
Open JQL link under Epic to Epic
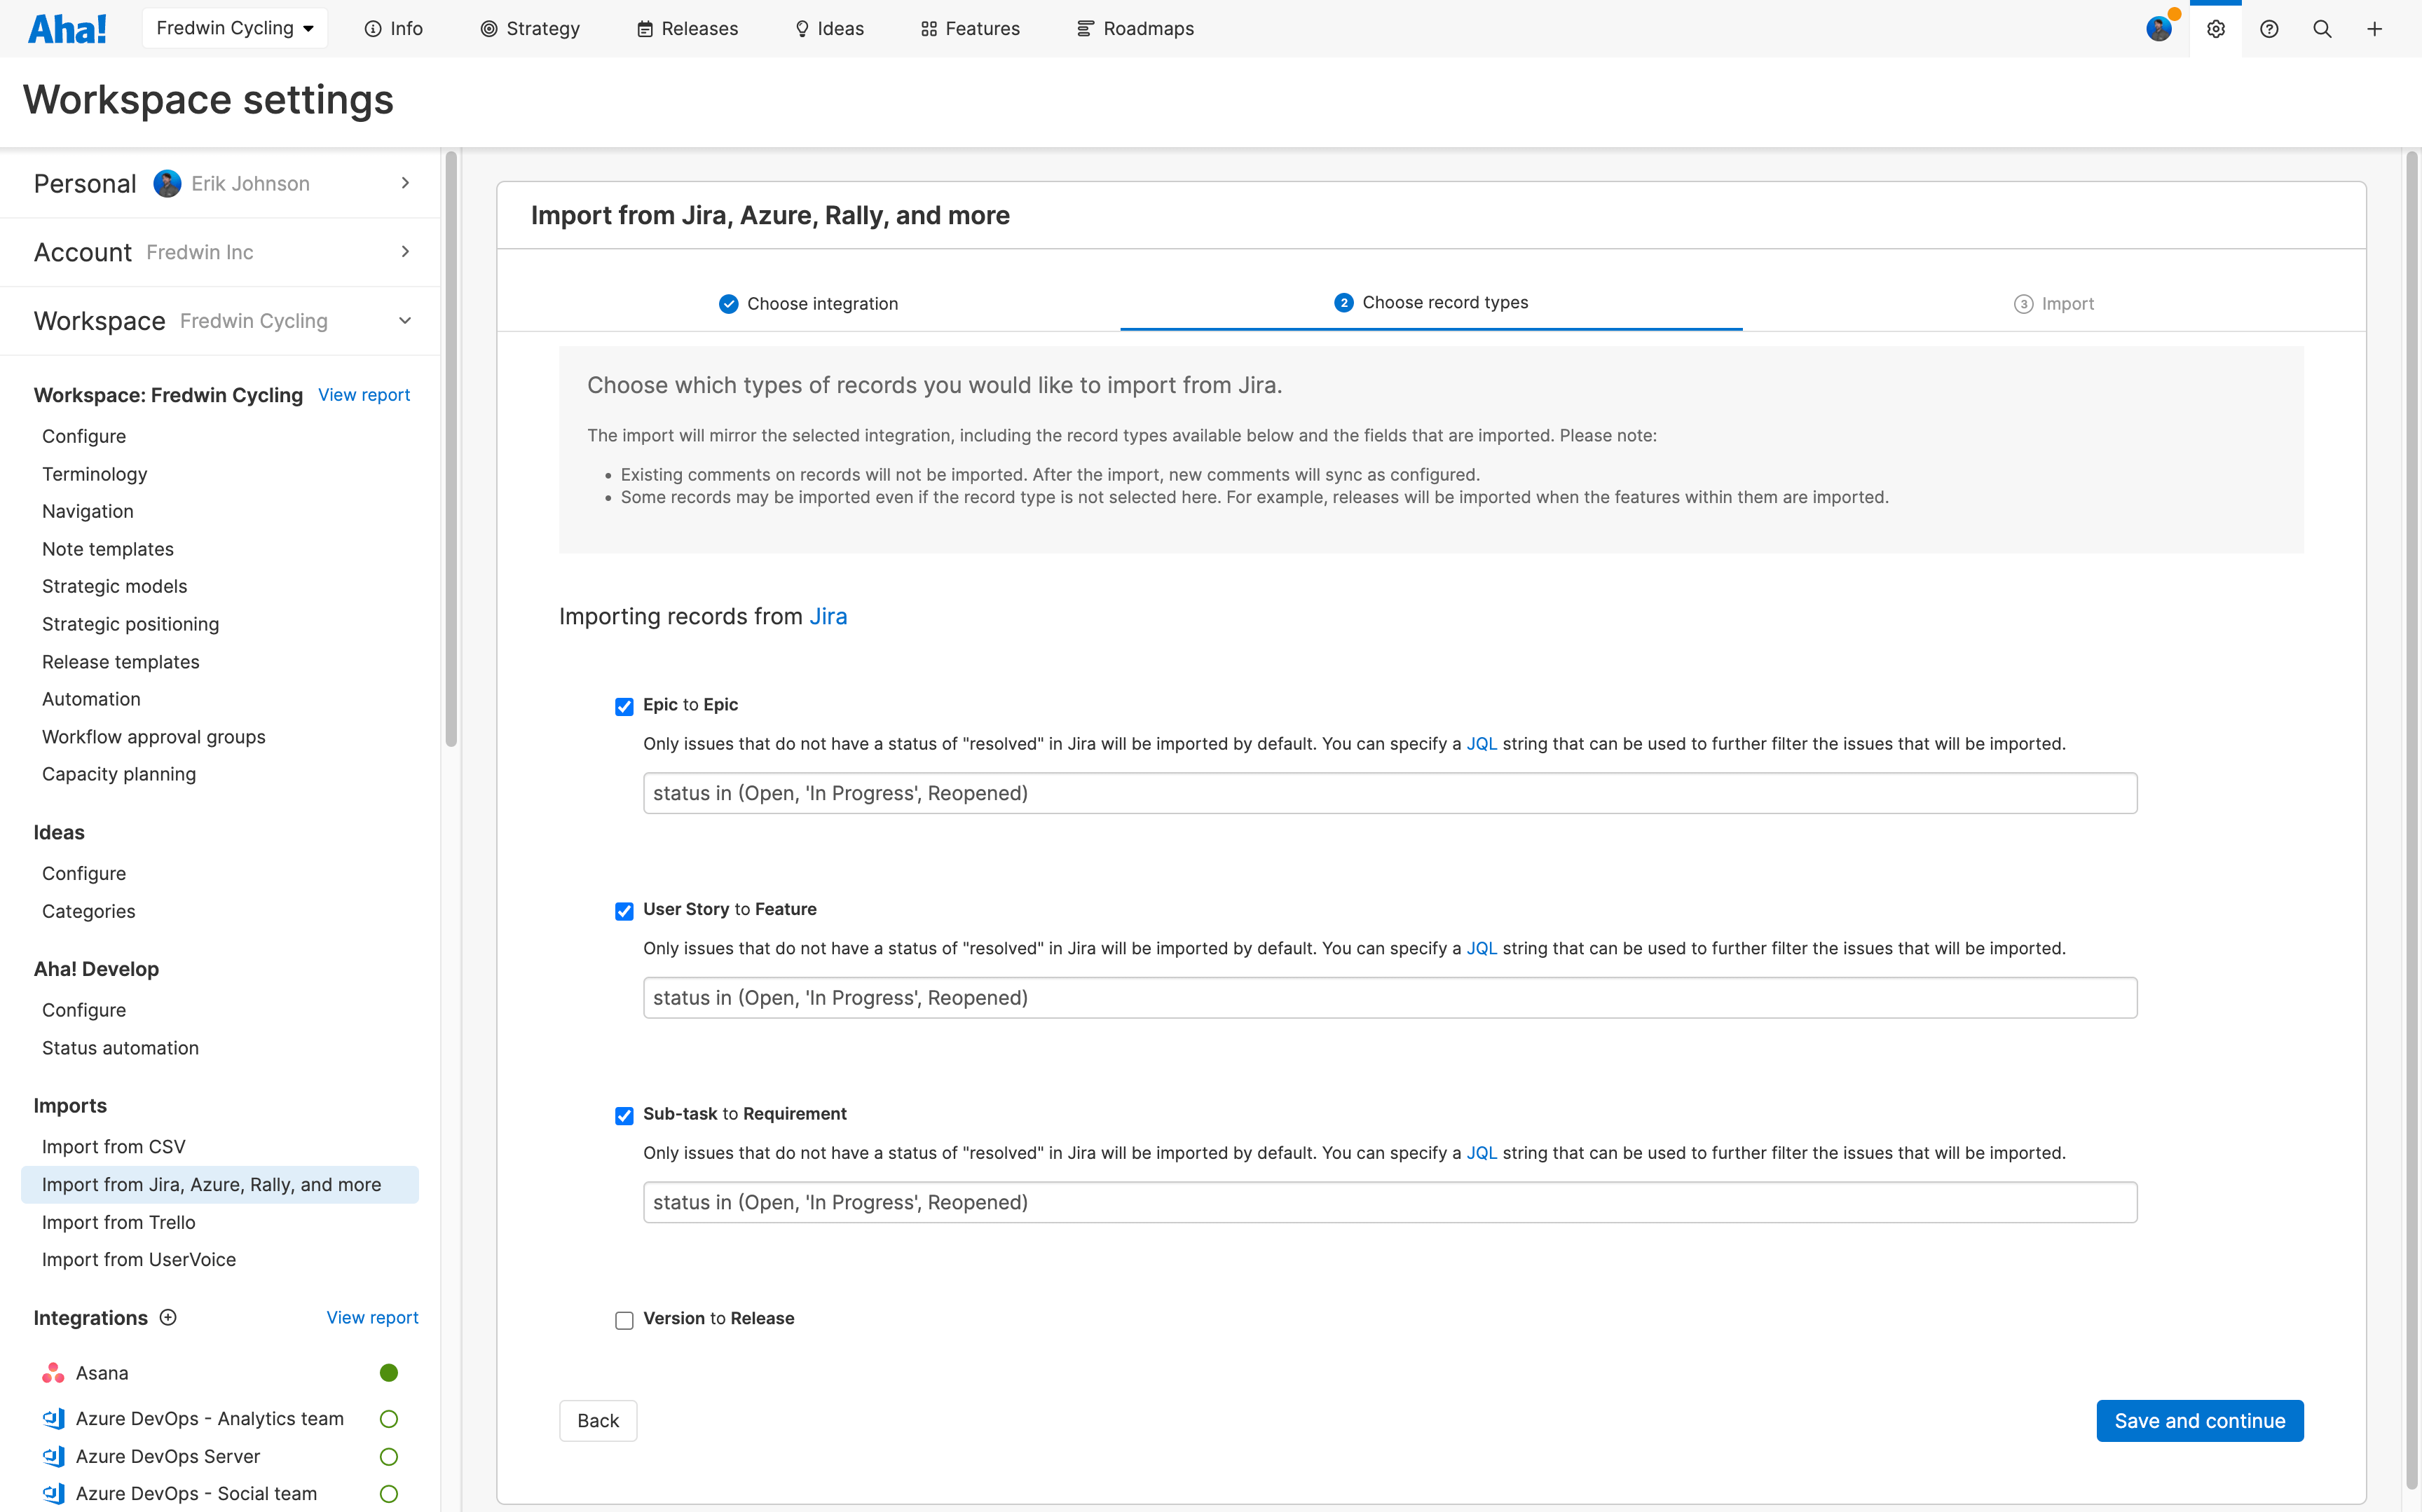pyautogui.click(x=1481, y=743)
